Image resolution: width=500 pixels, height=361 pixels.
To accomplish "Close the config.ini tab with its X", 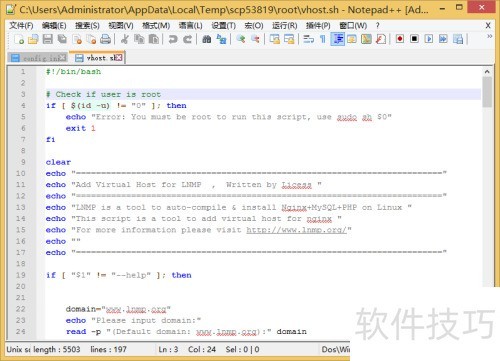I will tap(62, 58).
